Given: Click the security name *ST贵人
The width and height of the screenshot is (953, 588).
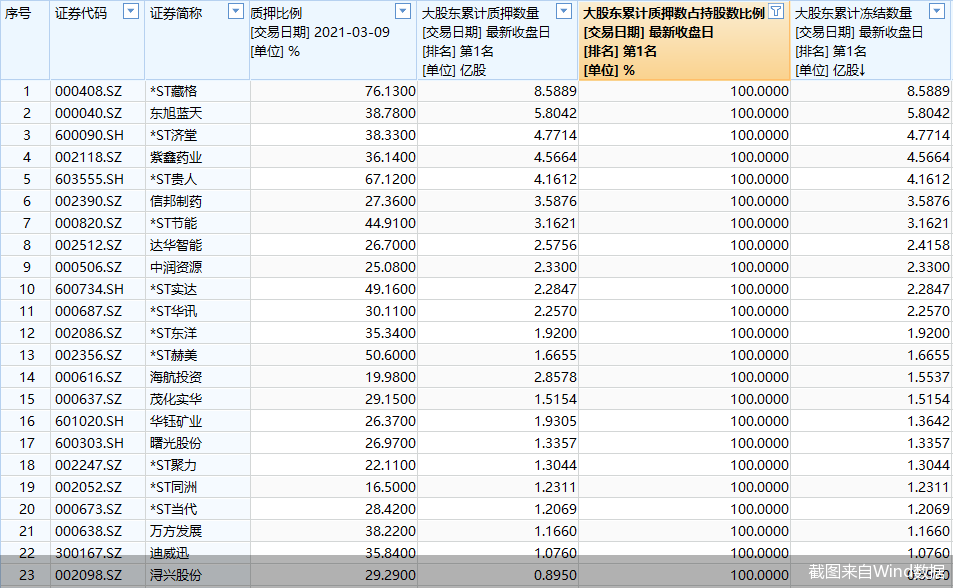Looking at the screenshot, I should coord(174,179).
